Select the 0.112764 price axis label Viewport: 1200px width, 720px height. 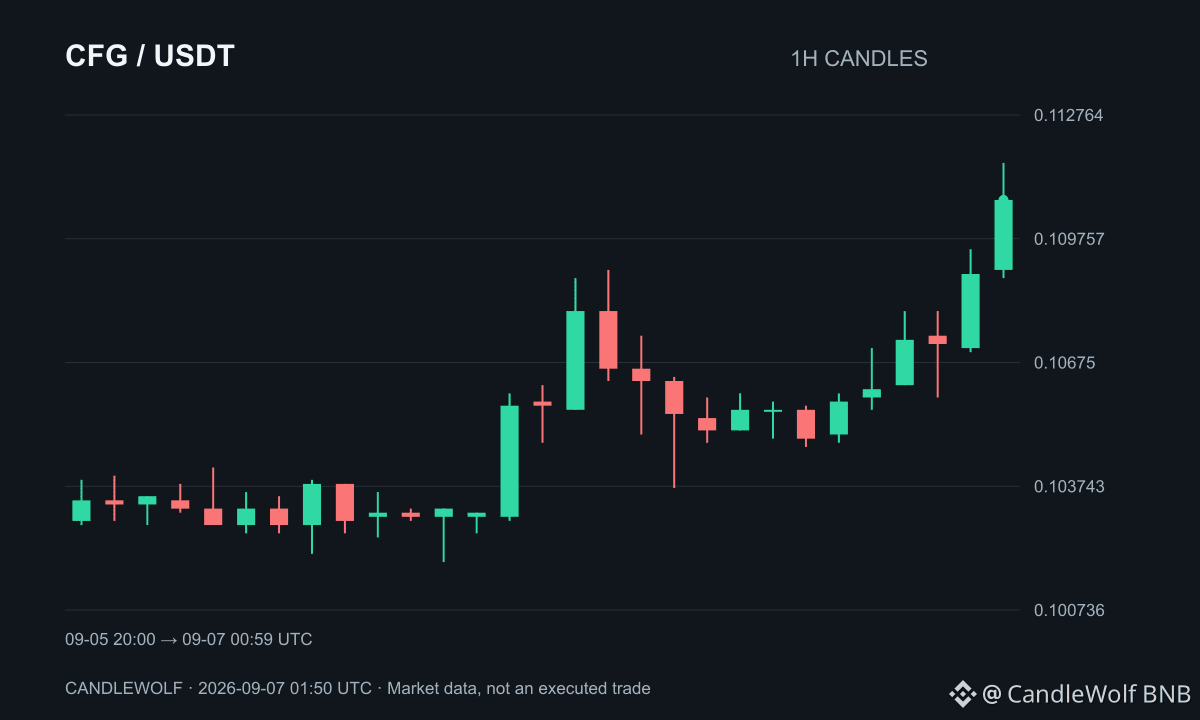tap(1068, 115)
